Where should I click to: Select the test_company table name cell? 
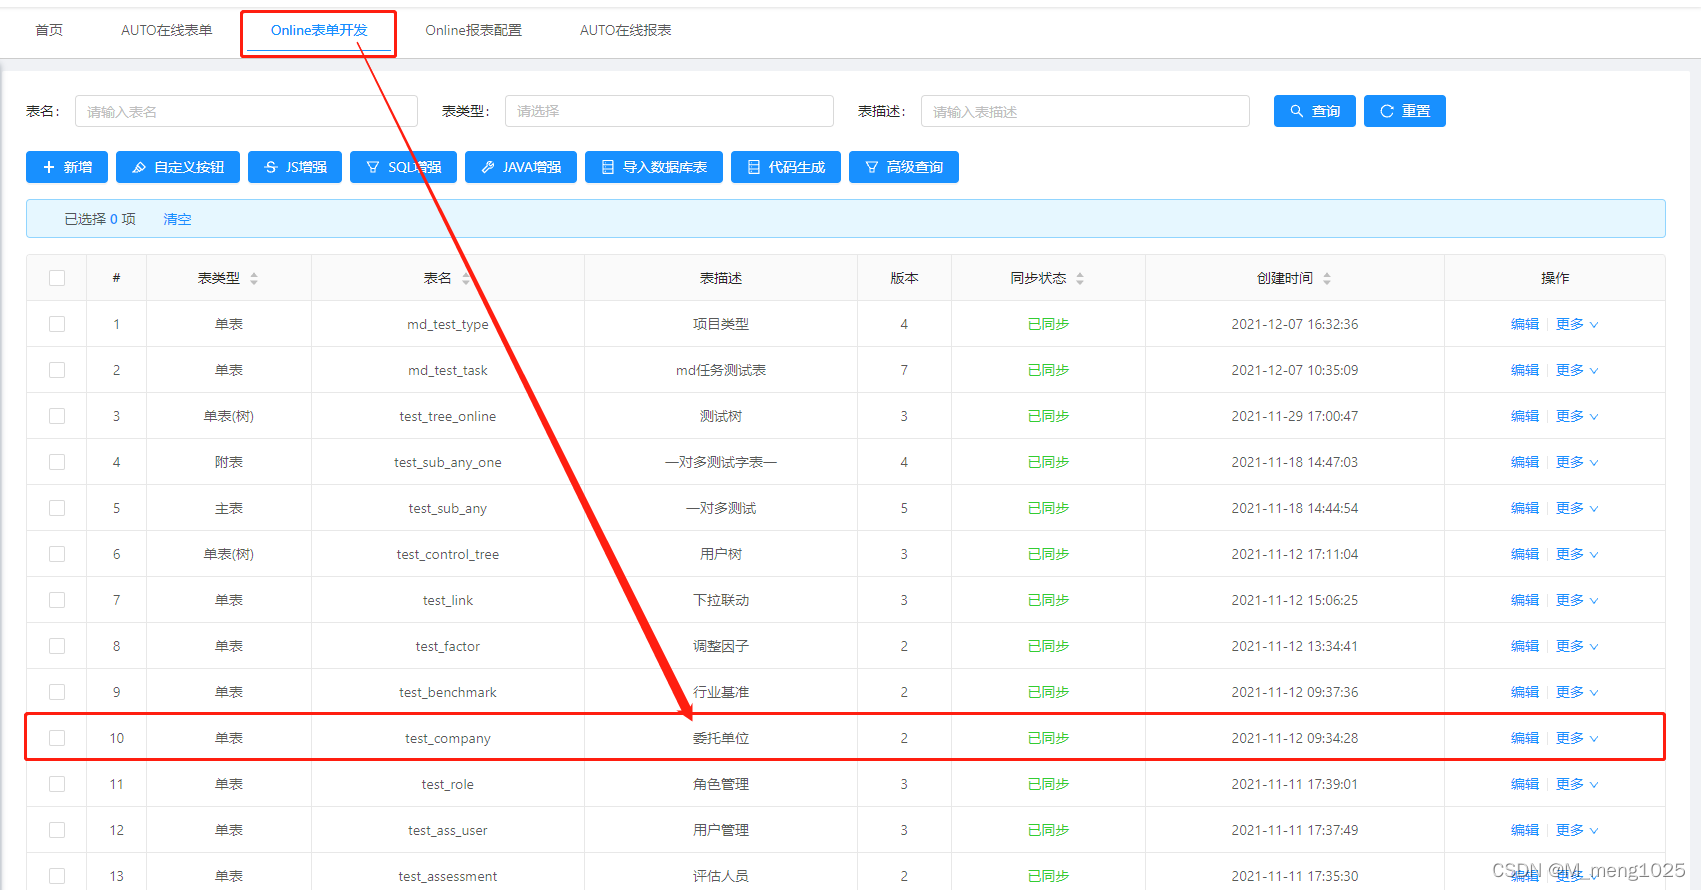pyautogui.click(x=448, y=738)
